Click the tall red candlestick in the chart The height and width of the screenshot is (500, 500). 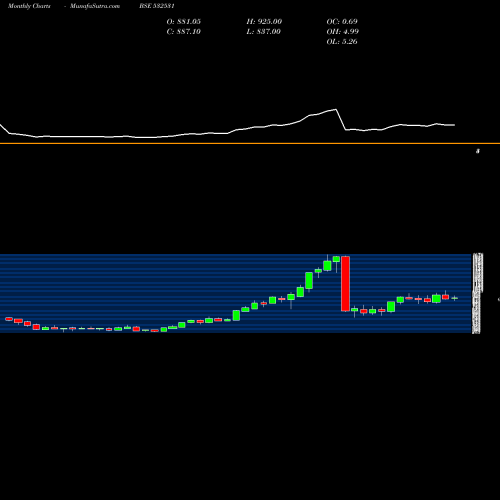[345, 284]
